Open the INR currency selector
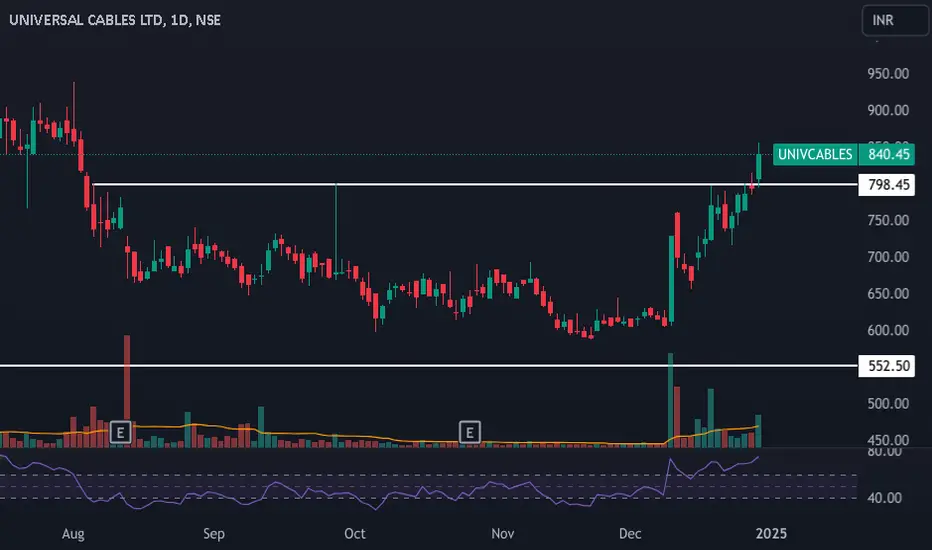 point(895,20)
